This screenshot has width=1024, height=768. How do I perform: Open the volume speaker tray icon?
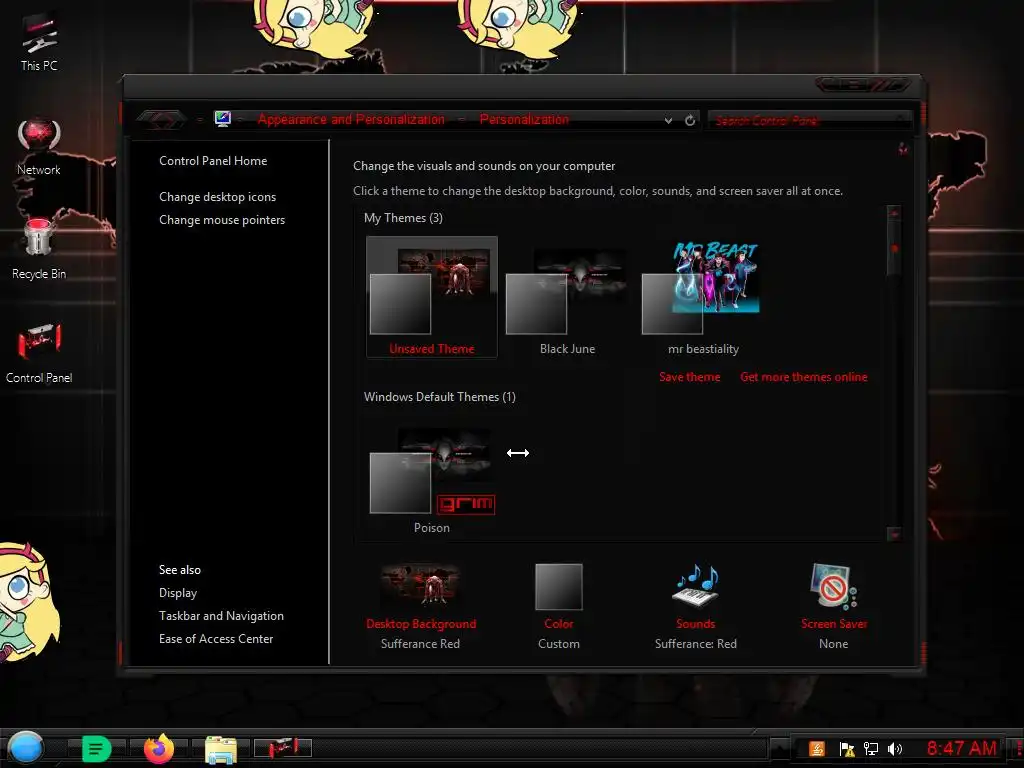point(895,748)
